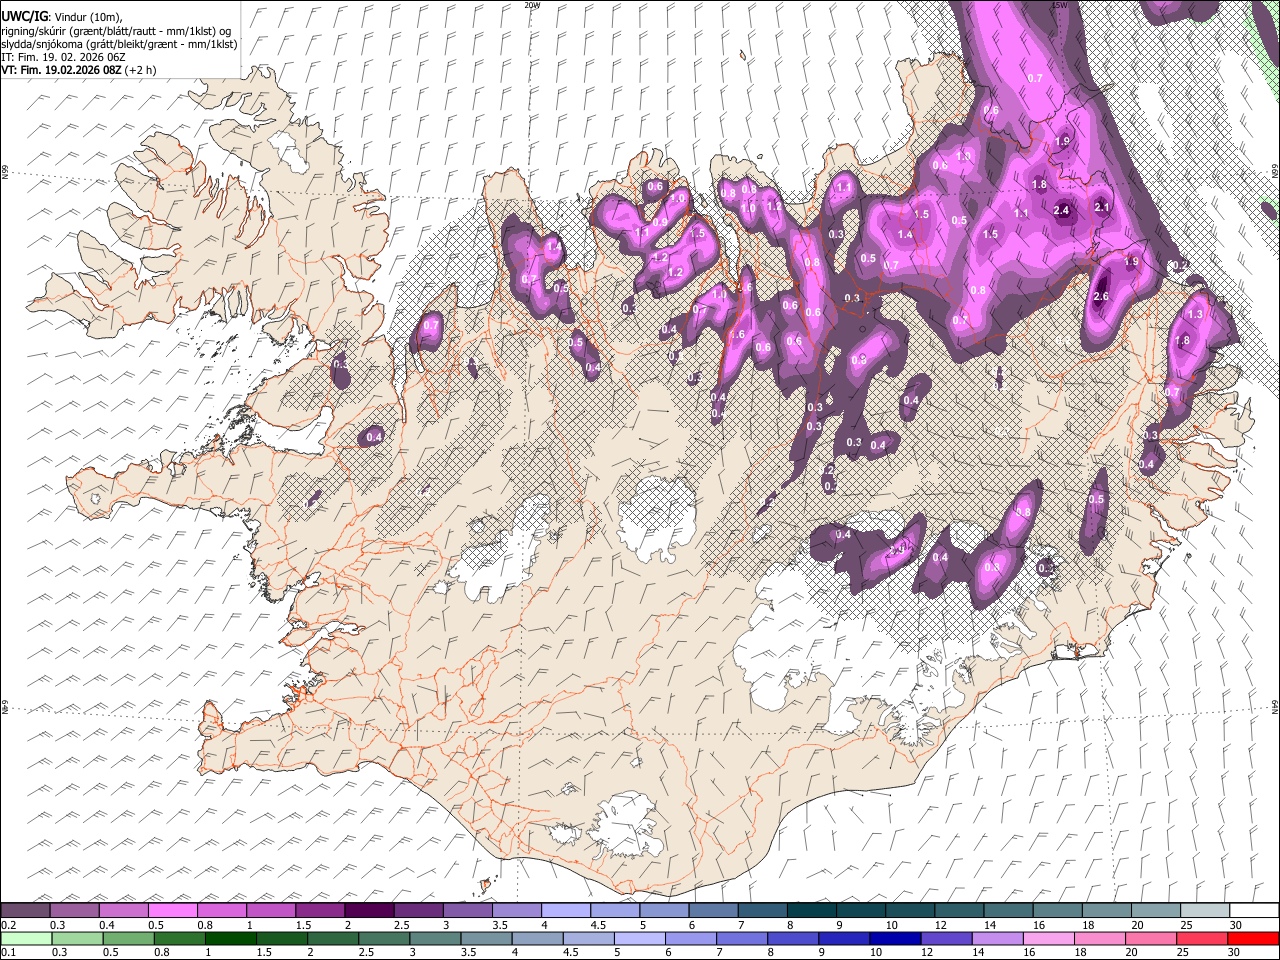Click the "0.2" label in the top legend row
Viewport: 1280px width, 960px height.
click(x=8, y=925)
